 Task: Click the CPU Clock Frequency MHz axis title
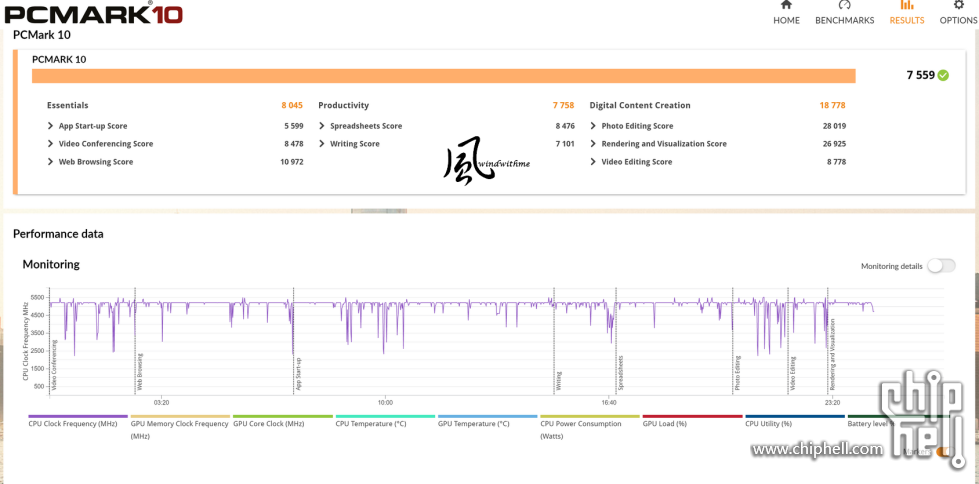(26, 341)
